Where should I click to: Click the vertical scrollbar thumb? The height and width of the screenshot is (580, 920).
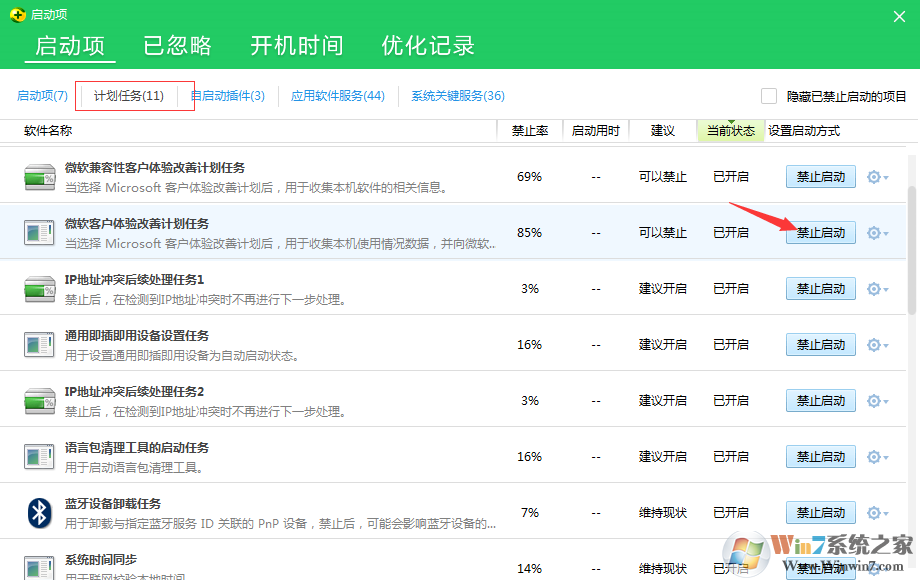(x=911, y=250)
